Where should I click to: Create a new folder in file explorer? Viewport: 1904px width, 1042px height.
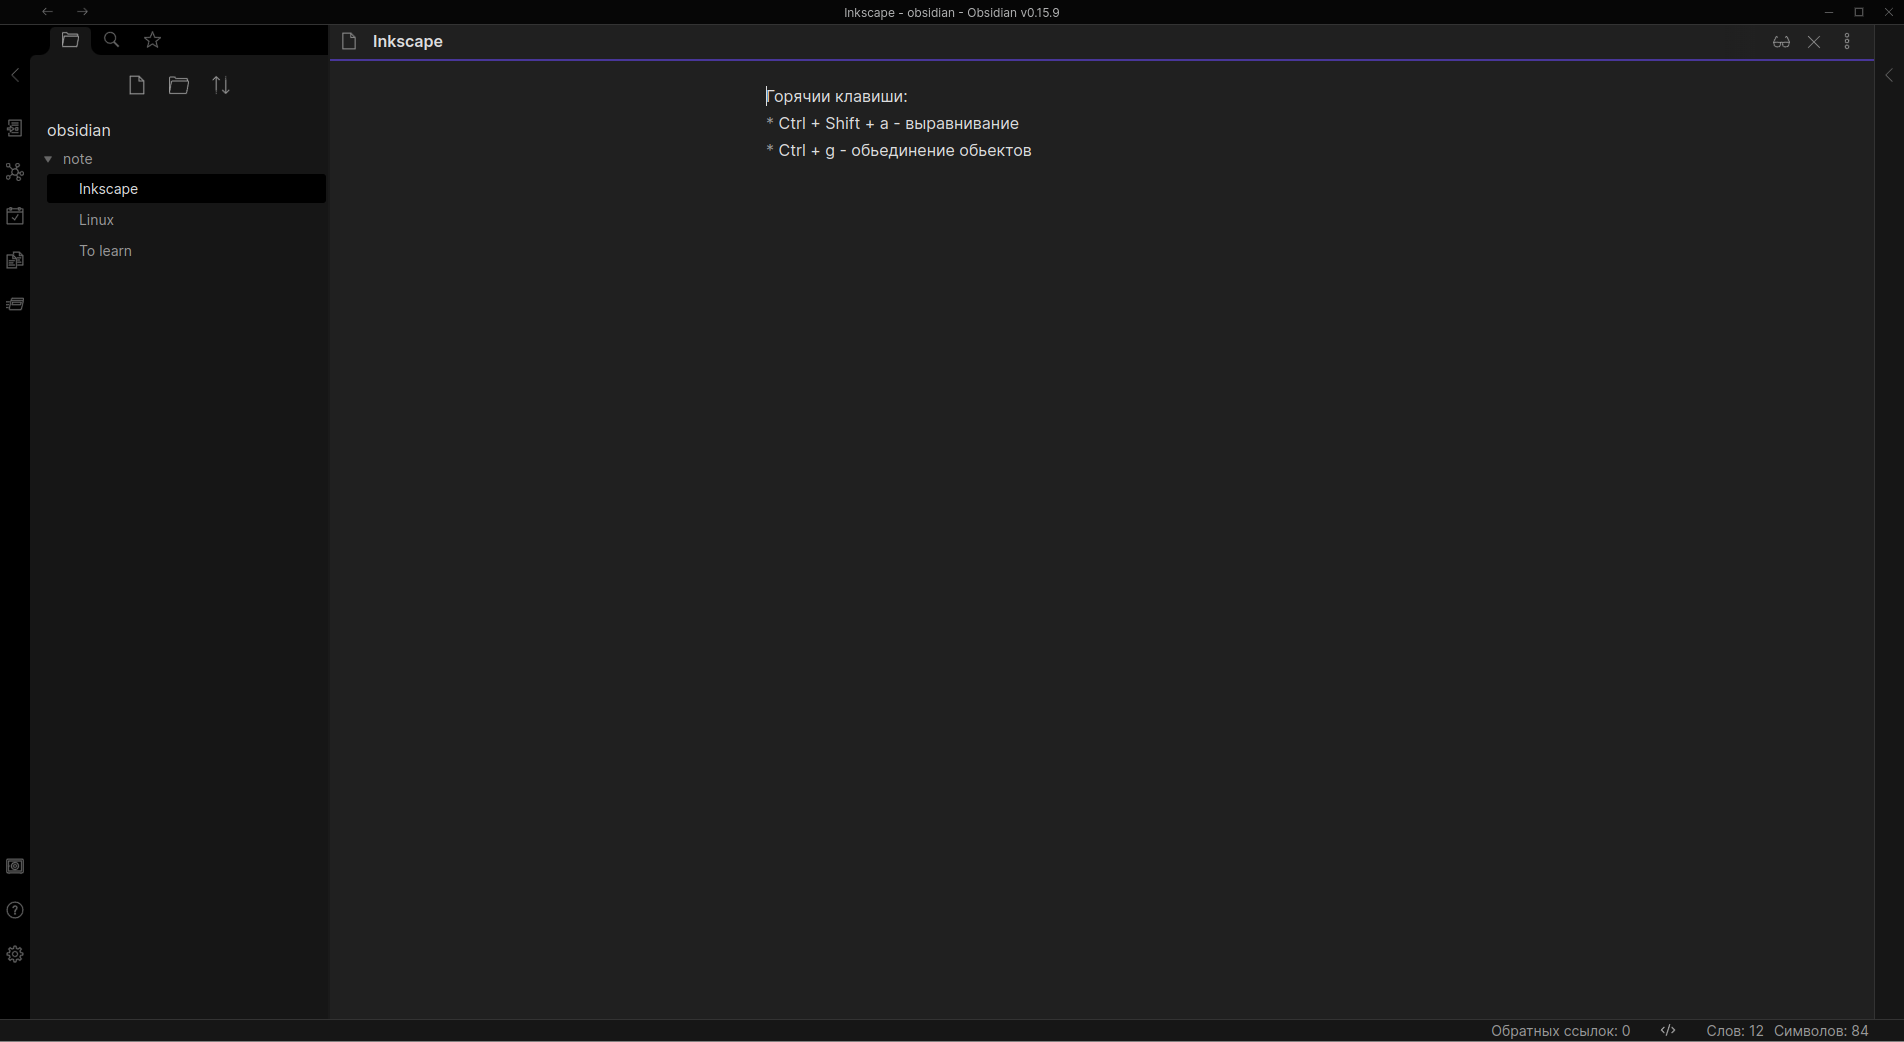pyautogui.click(x=179, y=85)
